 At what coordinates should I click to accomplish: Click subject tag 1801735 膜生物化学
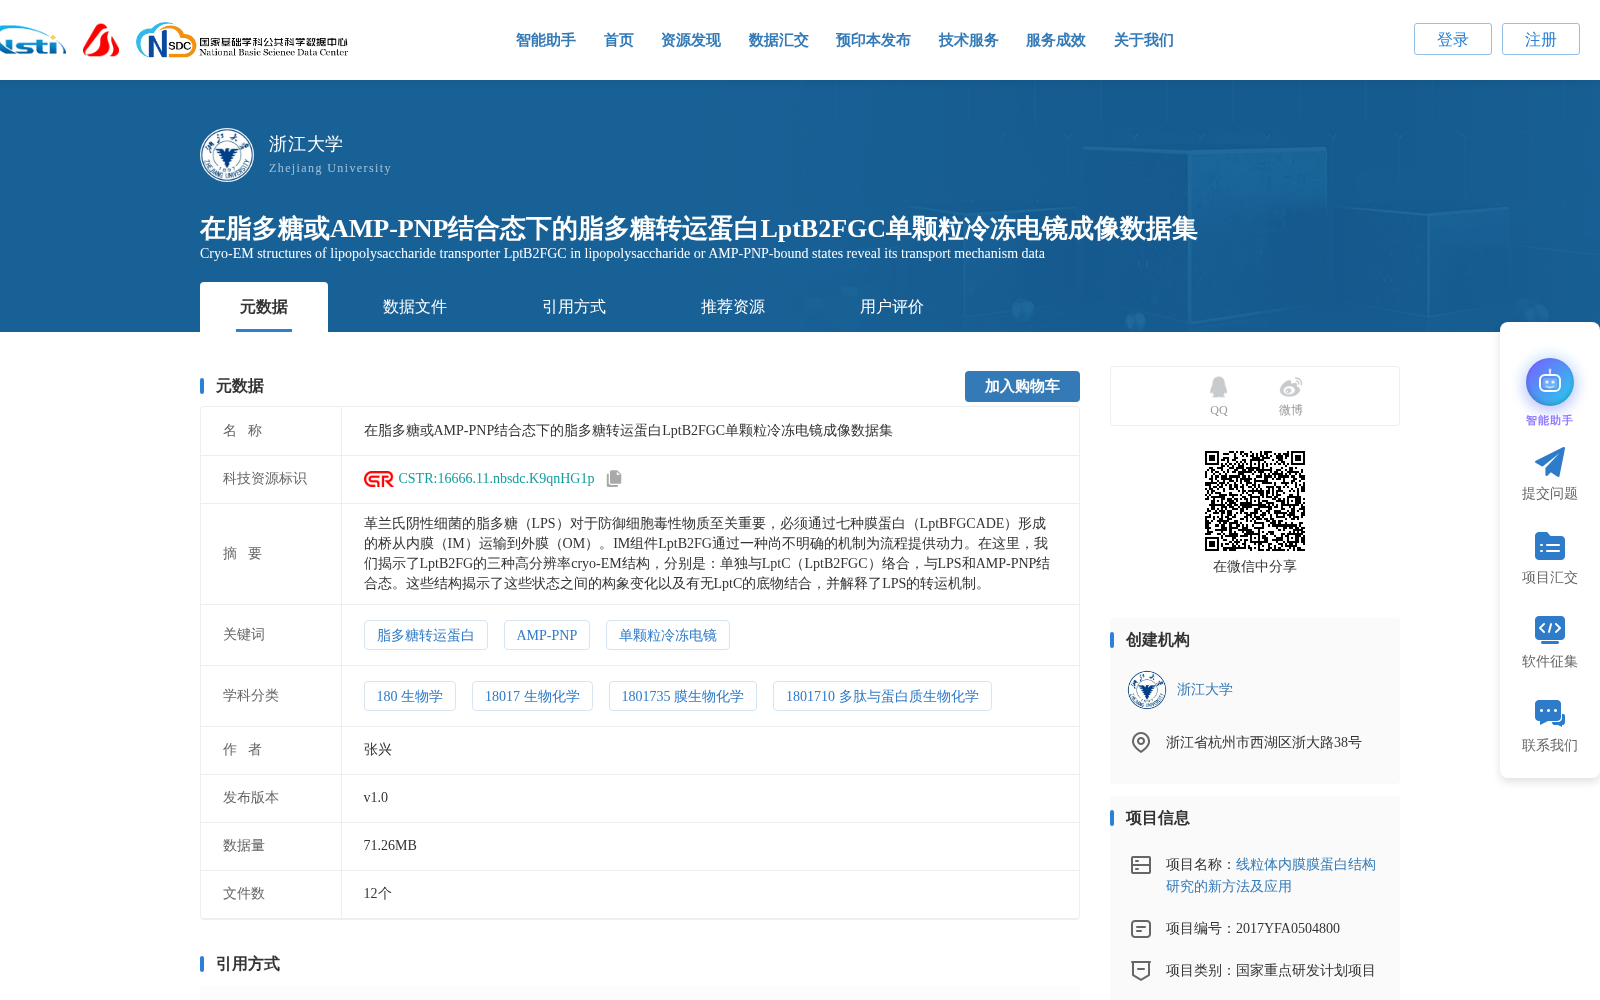coord(683,696)
